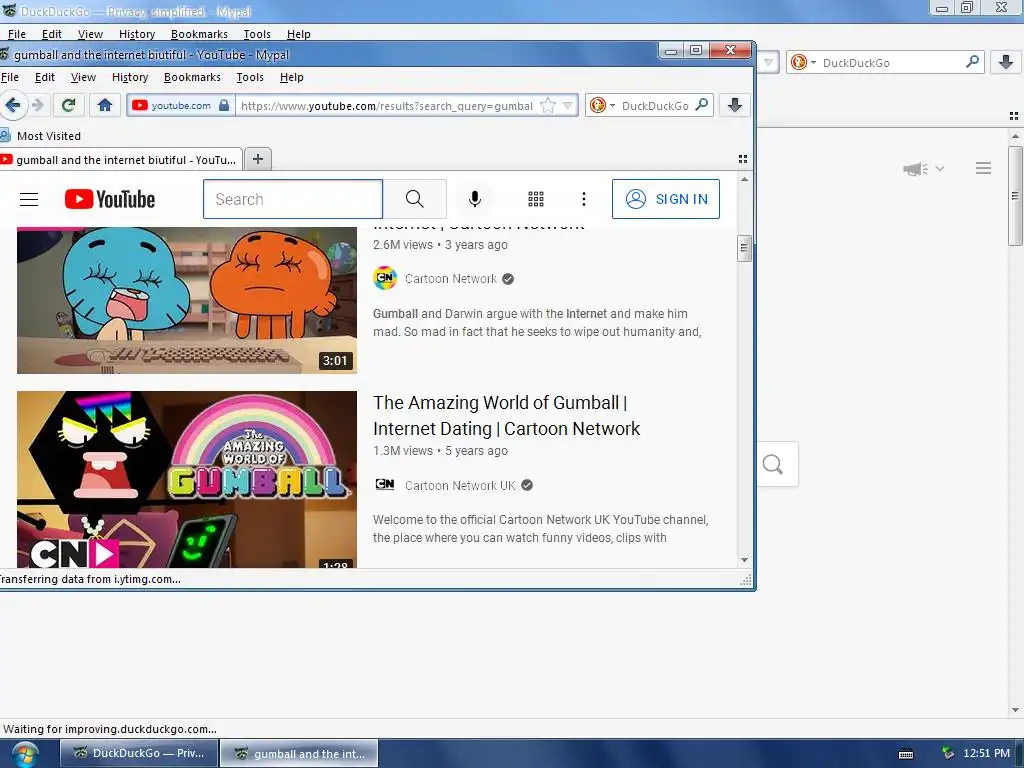Focus the YouTube Search field
The height and width of the screenshot is (768, 1024).
293,199
